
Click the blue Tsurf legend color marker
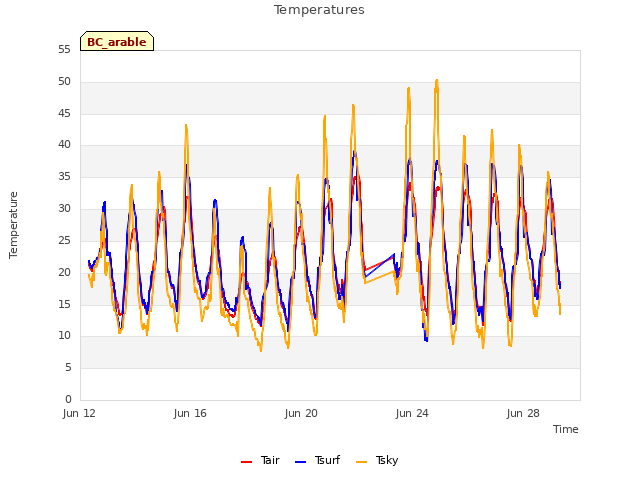[x=300, y=462]
